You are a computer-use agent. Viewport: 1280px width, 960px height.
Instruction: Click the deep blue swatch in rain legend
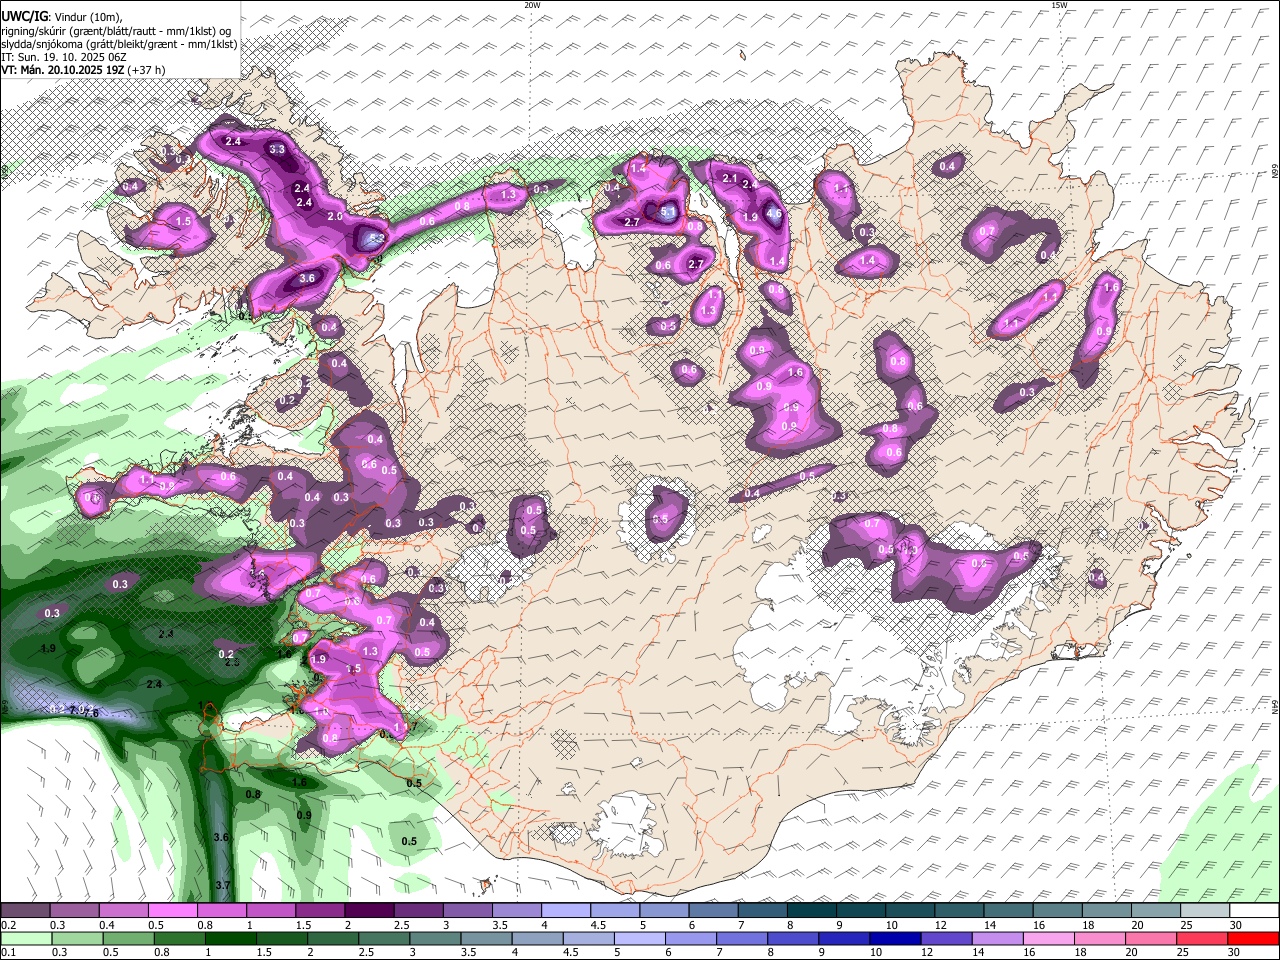coord(893,938)
